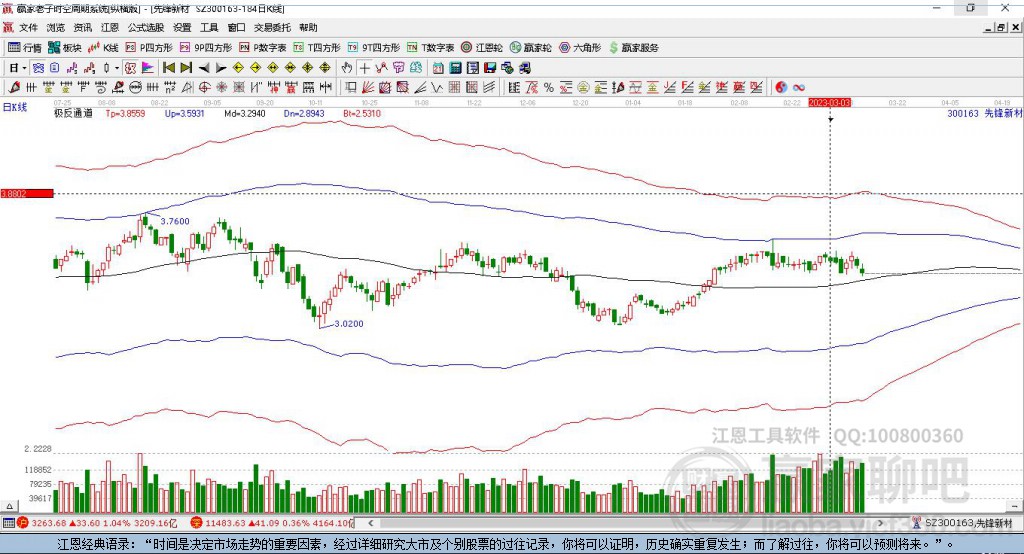Image resolution: width=1024 pixels, height=554 pixels.
Task: Open the calendar icon showing 21
Action: click(x=438, y=68)
